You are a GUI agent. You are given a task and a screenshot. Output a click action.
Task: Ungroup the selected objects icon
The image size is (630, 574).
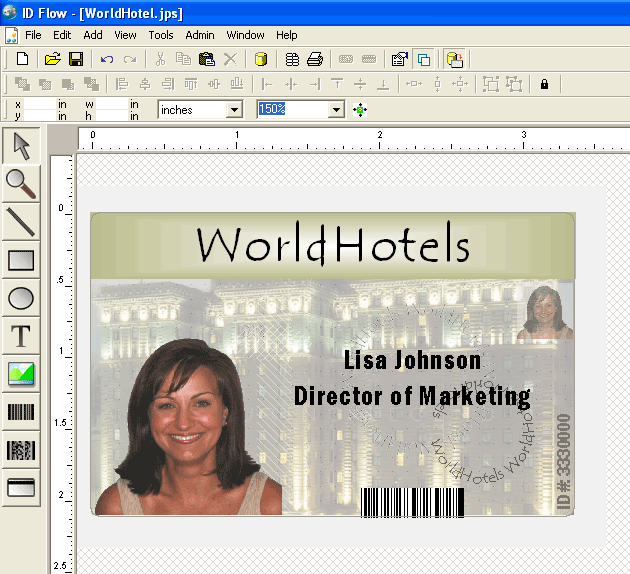[x=514, y=84]
